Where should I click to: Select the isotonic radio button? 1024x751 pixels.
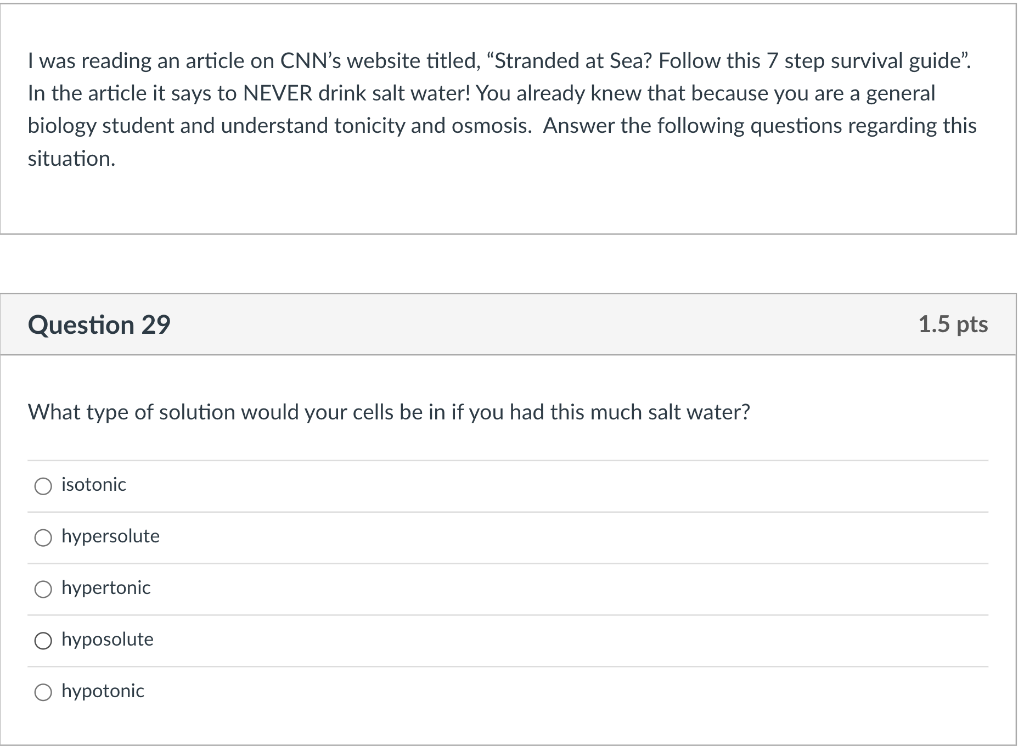tap(43, 486)
